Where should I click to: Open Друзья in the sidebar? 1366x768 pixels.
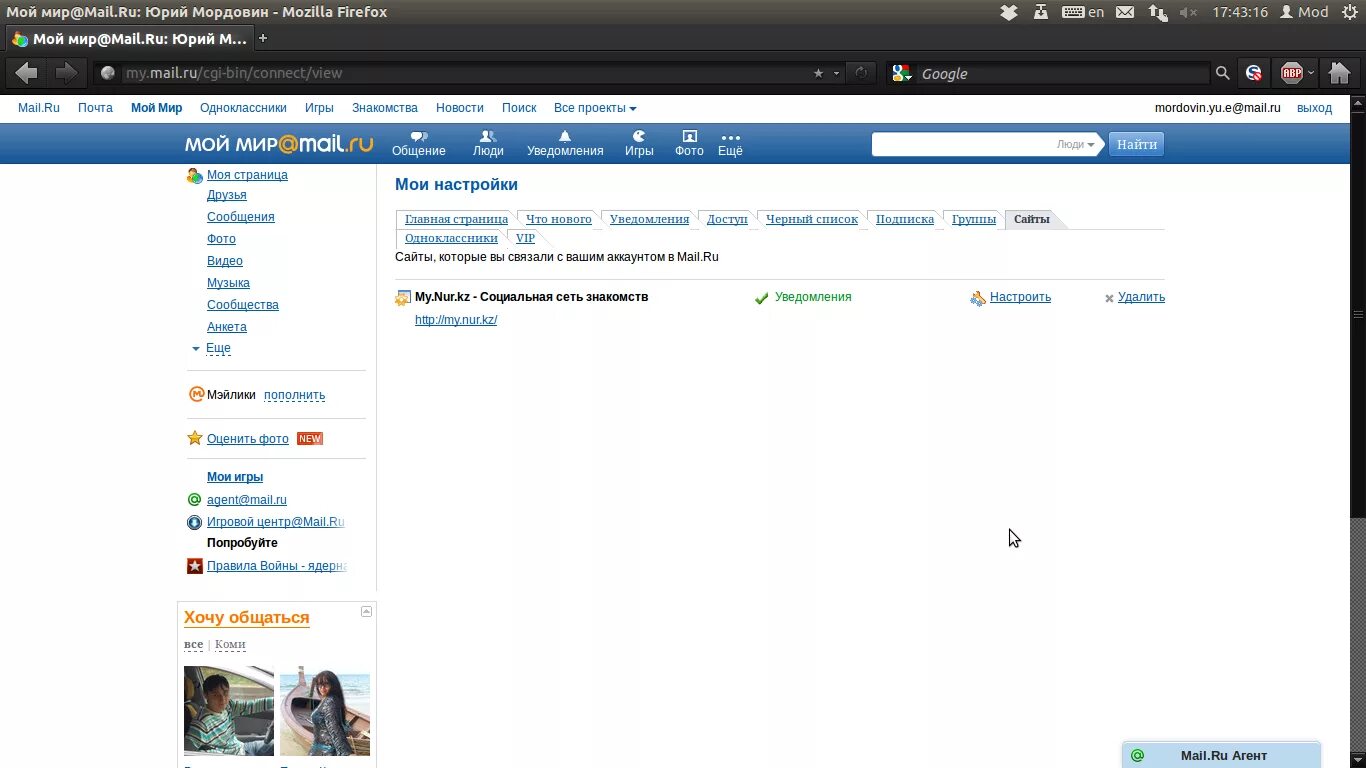227,195
